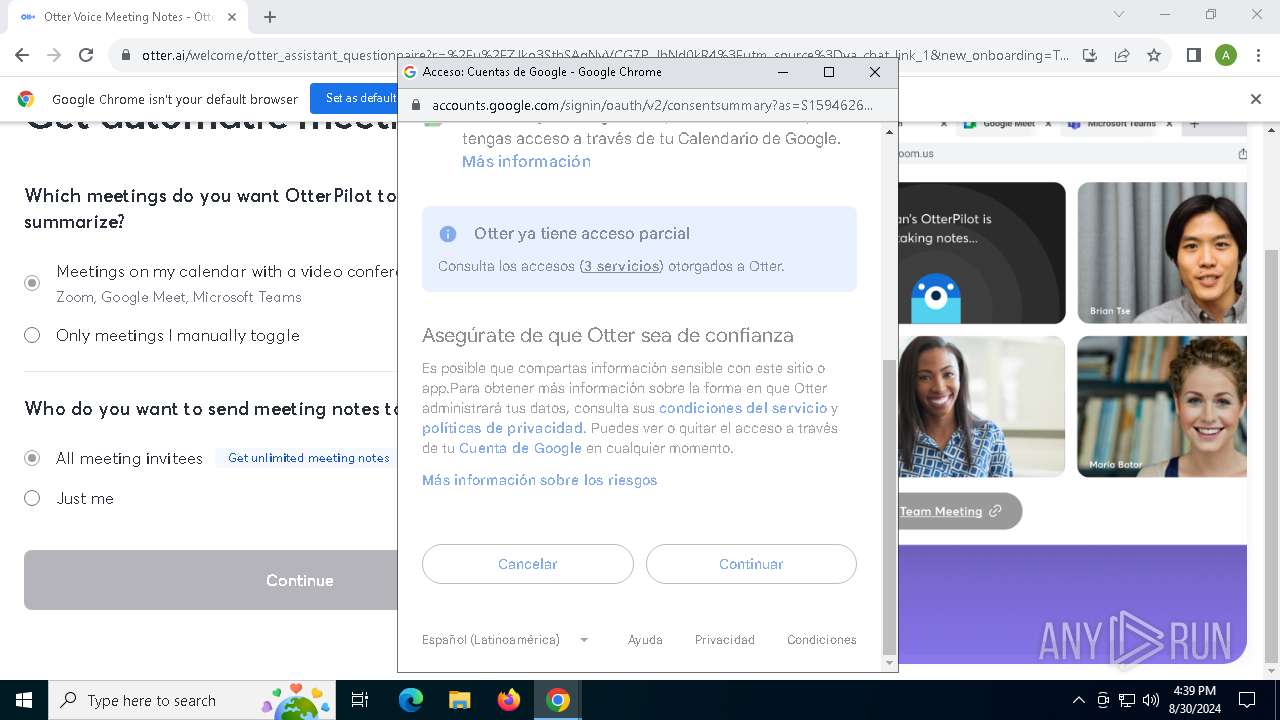Open Chrome three-dot menu
This screenshot has height=720, width=1280.
tap(1258, 55)
